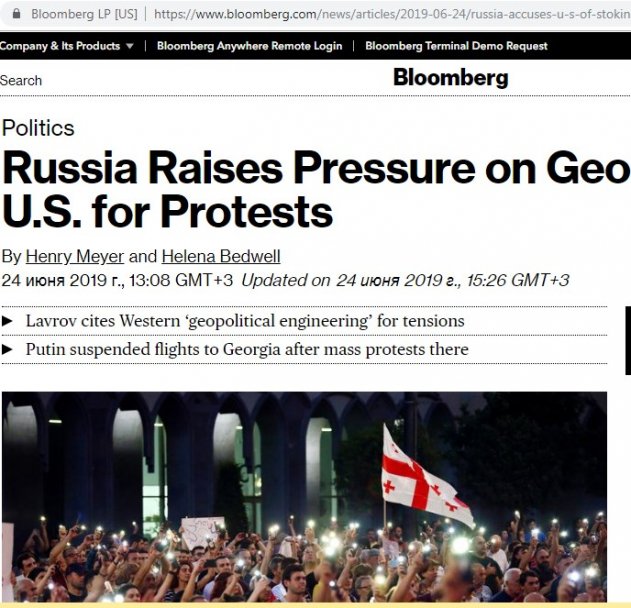Open Bloomberg Anywhere Remote Login
Image resolution: width=631 pixels, height=608 pixels.
point(249,46)
